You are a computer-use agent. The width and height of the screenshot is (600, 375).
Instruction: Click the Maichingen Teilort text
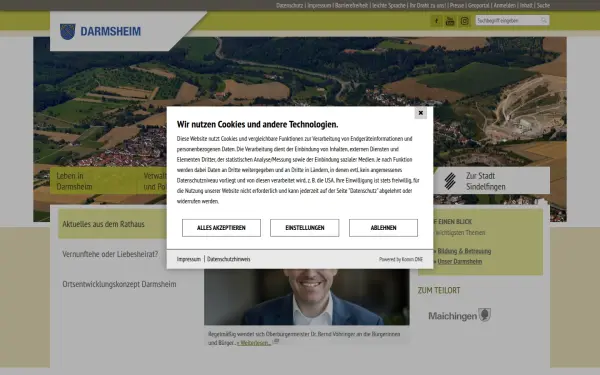pos(453,316)
